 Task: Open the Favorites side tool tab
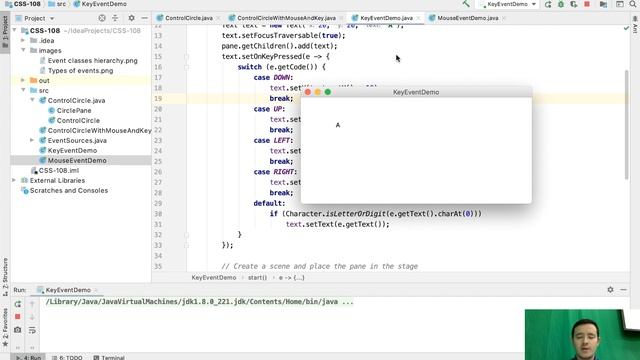(5, 327)
